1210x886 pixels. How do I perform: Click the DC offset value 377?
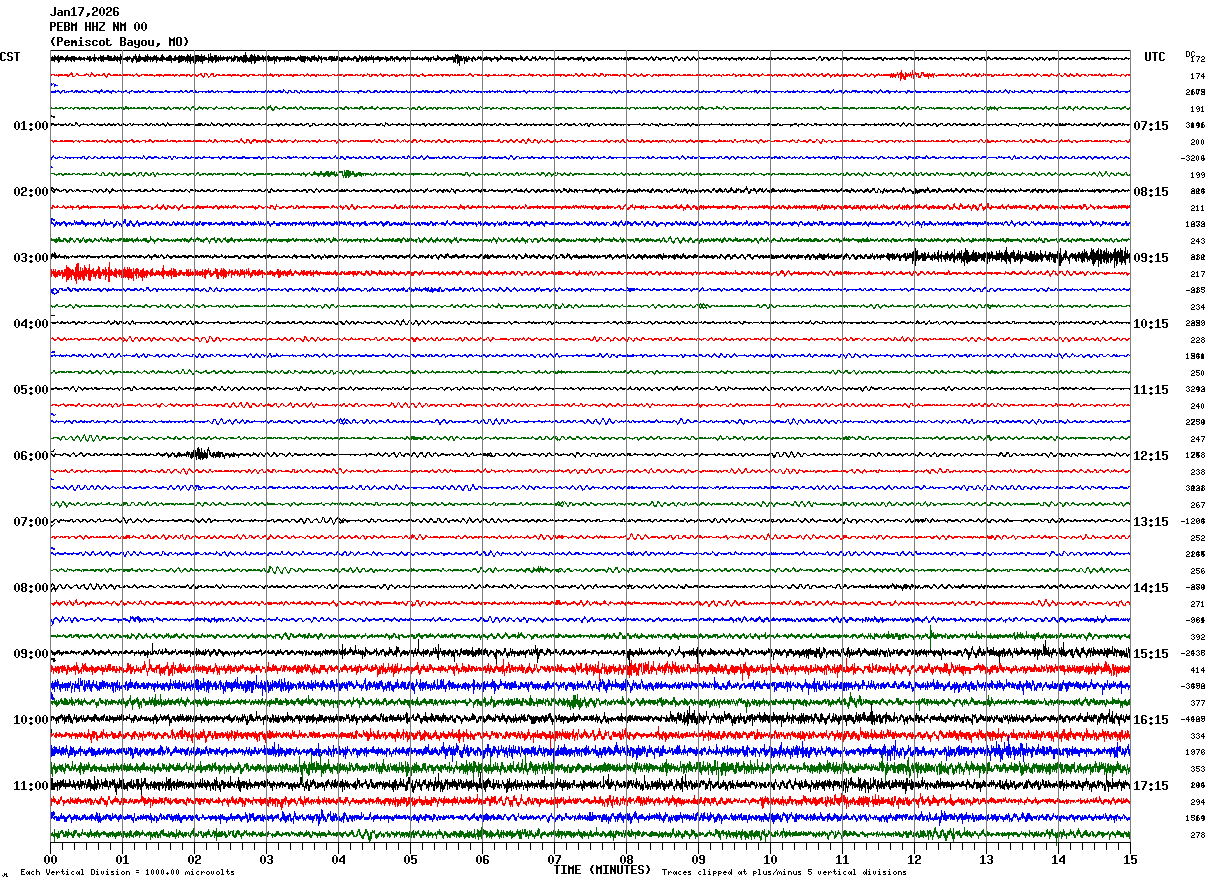[x=1197, y=703]
